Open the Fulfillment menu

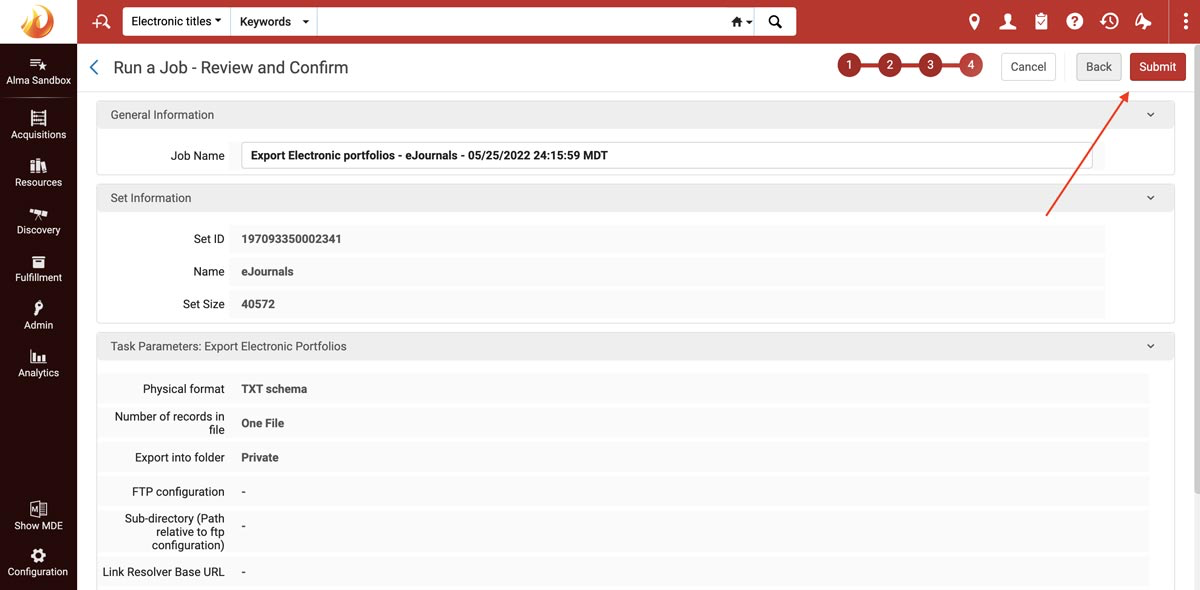click(x=38, y=268)
